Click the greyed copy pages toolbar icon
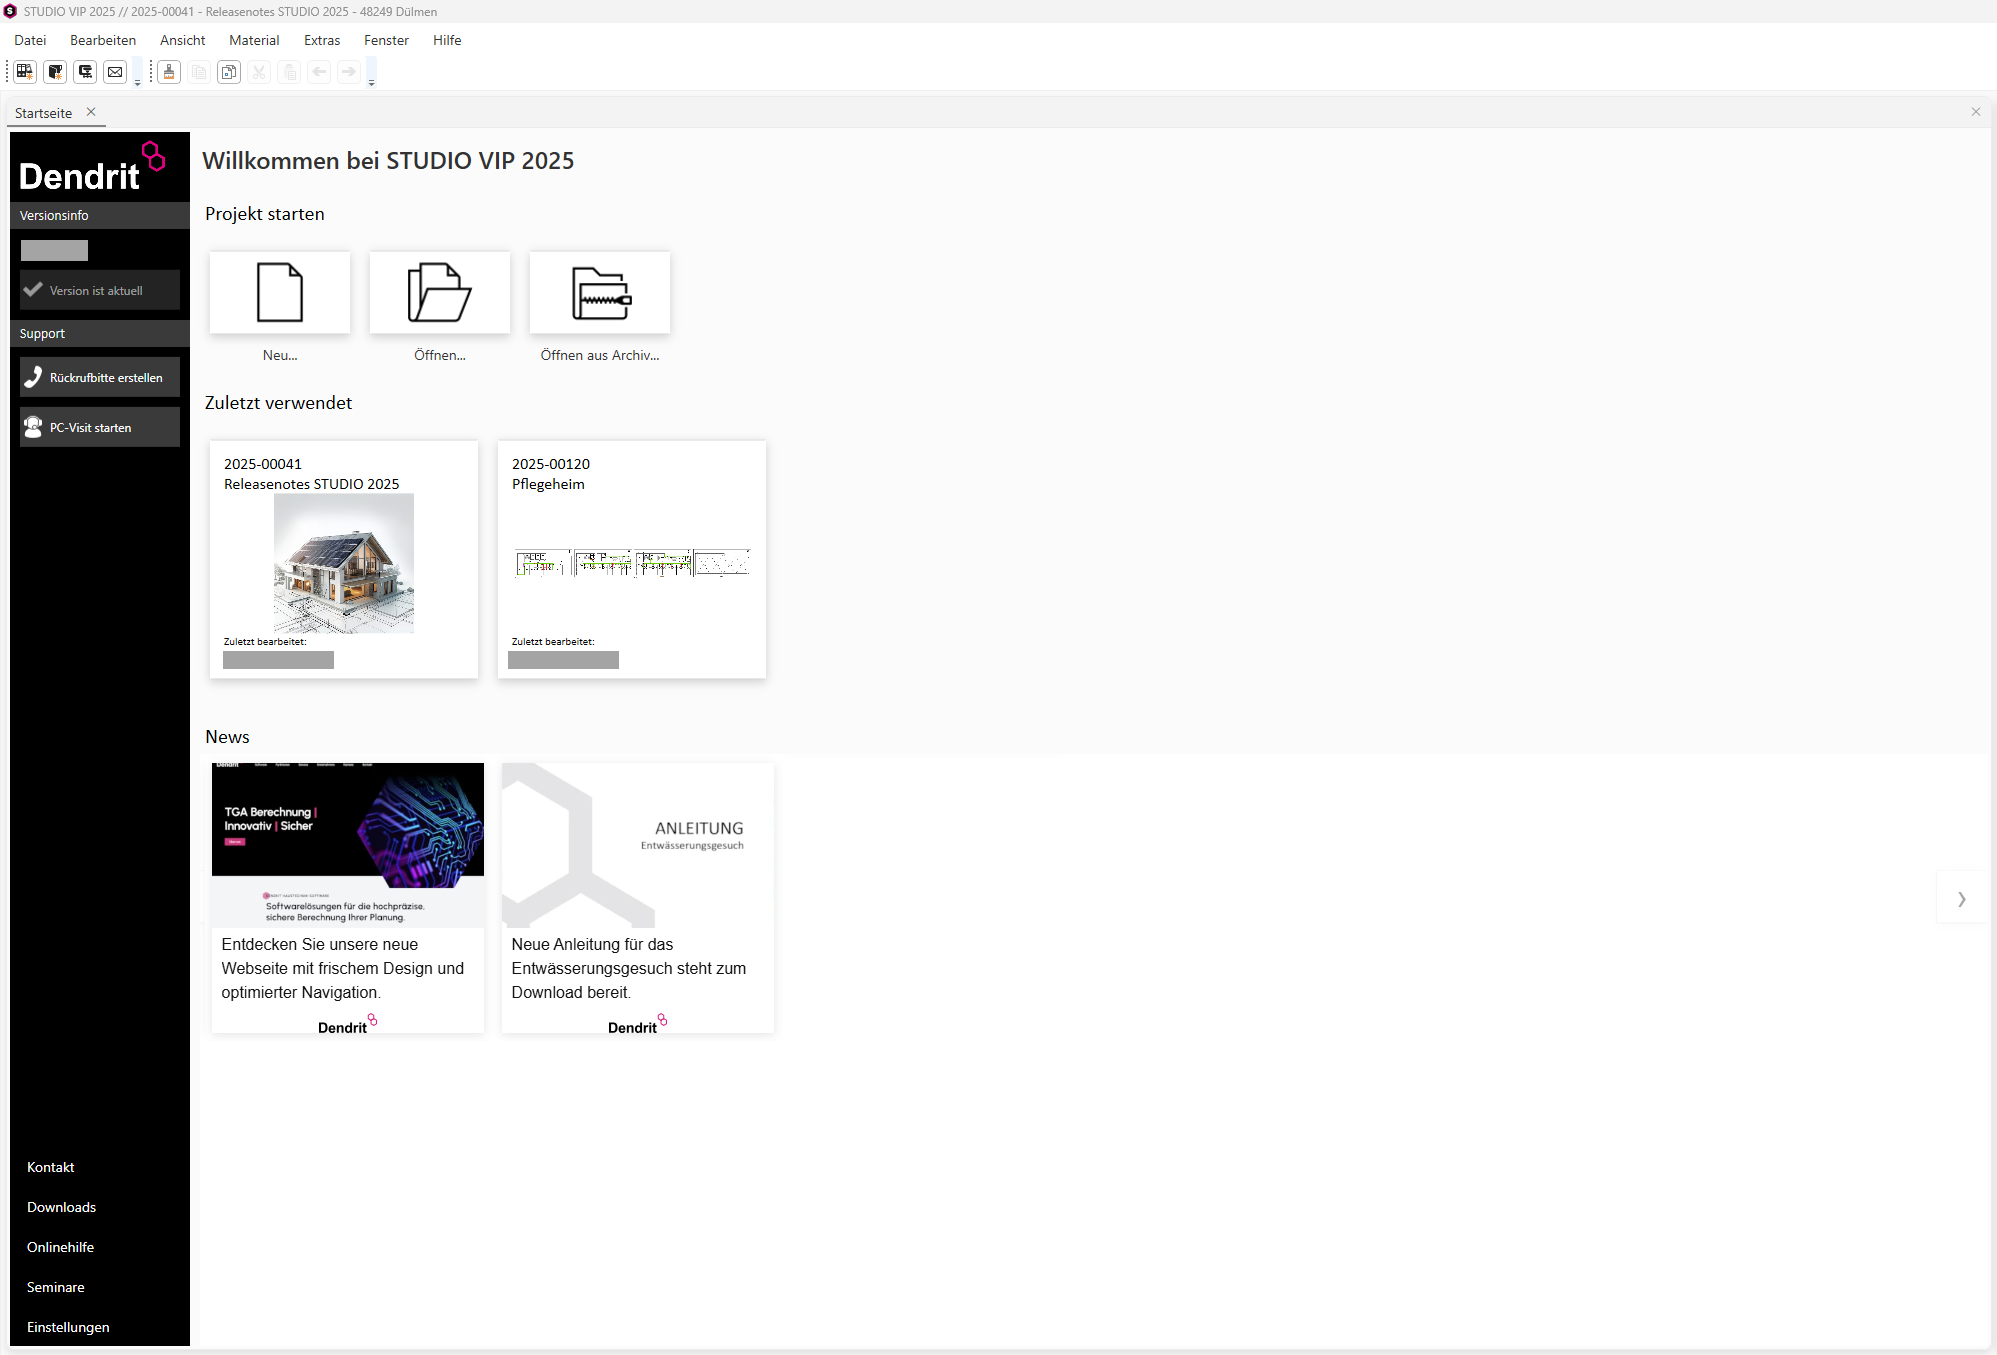 point(199,72)
